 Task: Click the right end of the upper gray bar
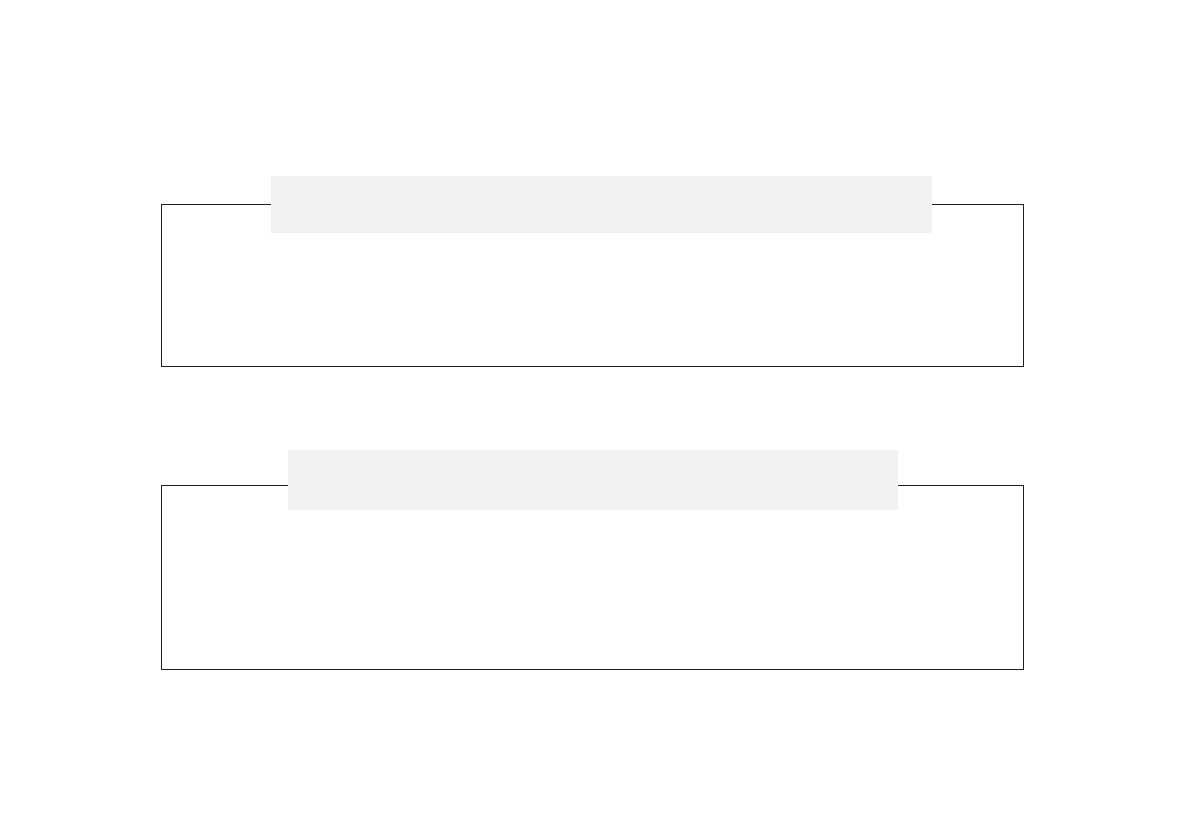(927, 204)
